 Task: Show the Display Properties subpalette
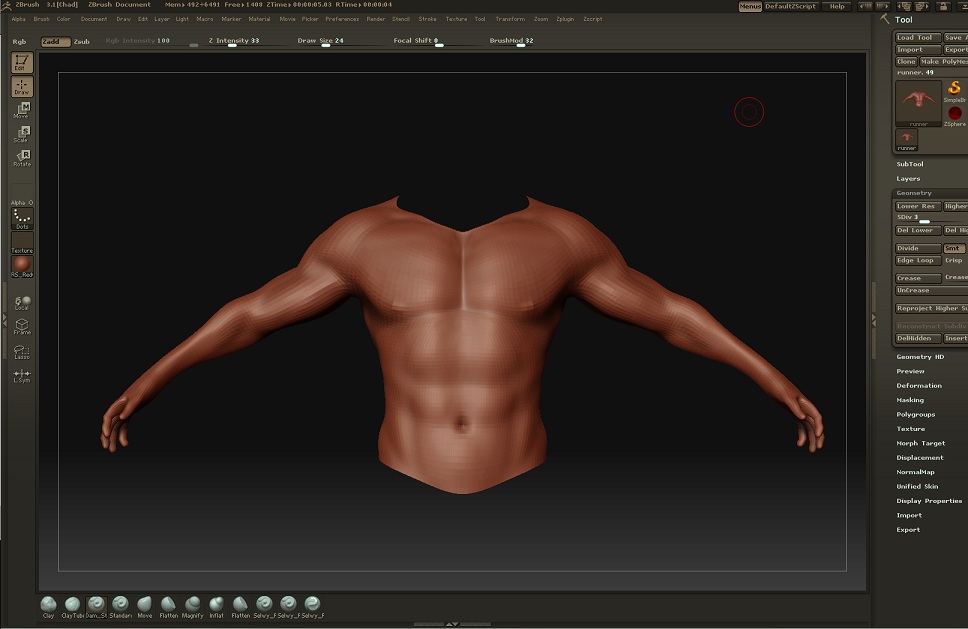929,501
